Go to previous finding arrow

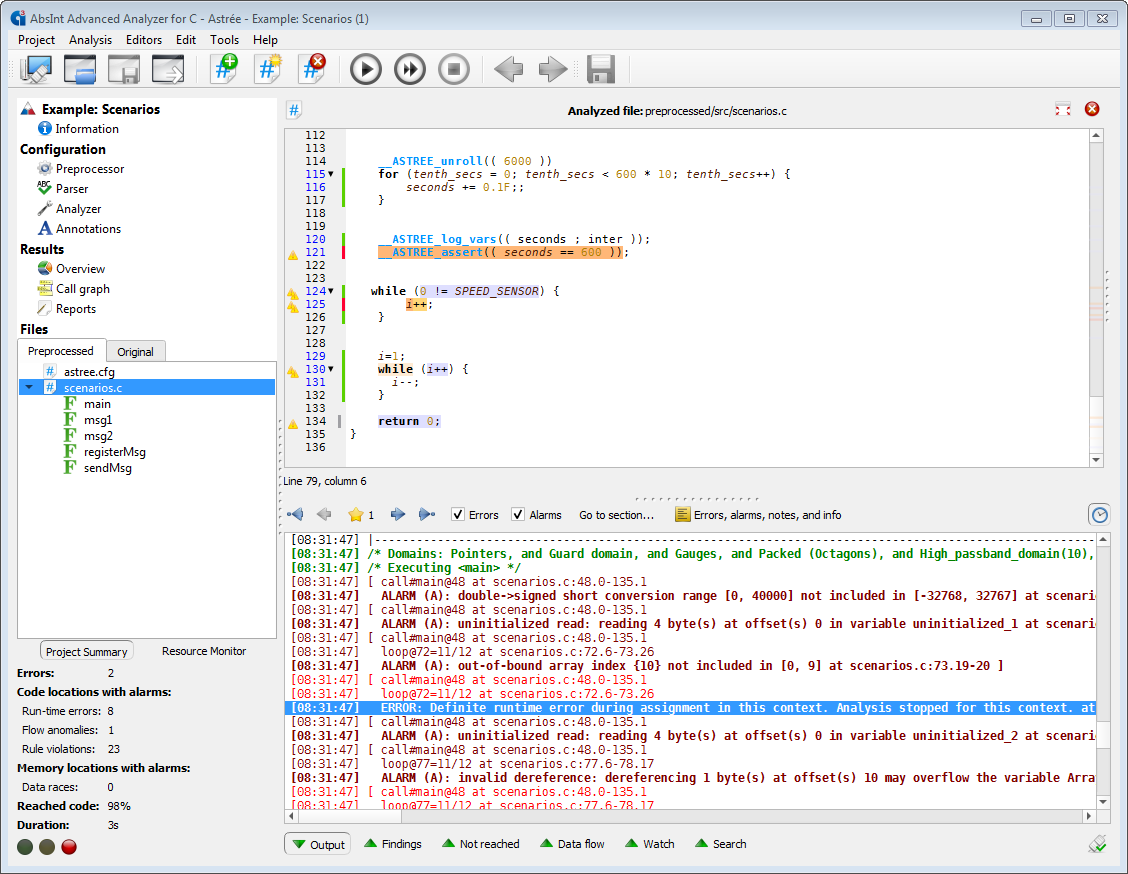click(324, 514)
